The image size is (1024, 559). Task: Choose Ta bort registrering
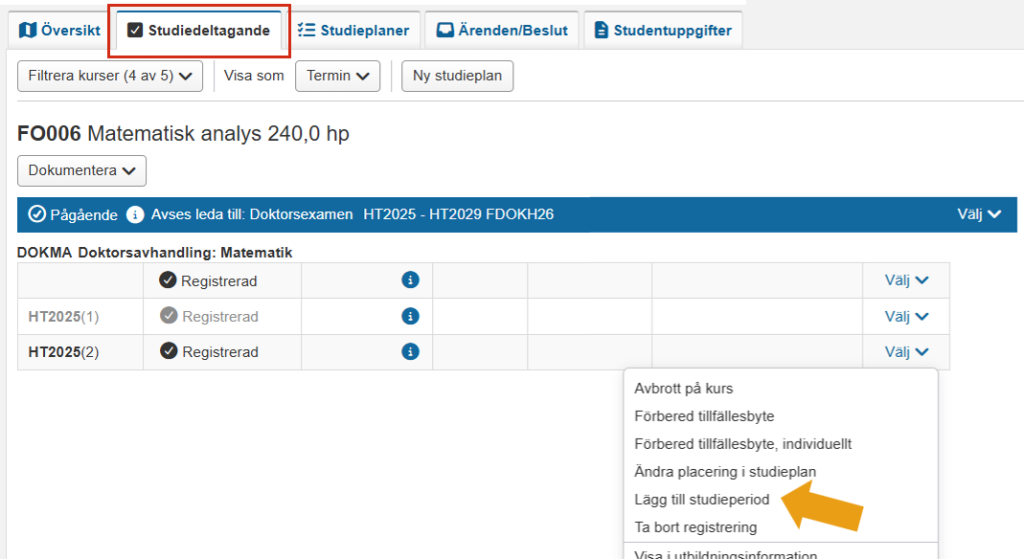[696, 527]
